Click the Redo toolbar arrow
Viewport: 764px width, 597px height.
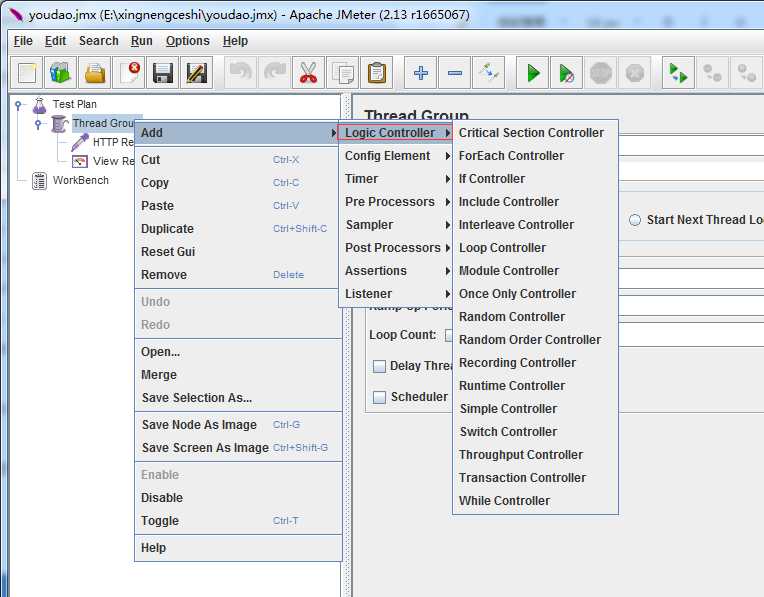click(275, 73)
